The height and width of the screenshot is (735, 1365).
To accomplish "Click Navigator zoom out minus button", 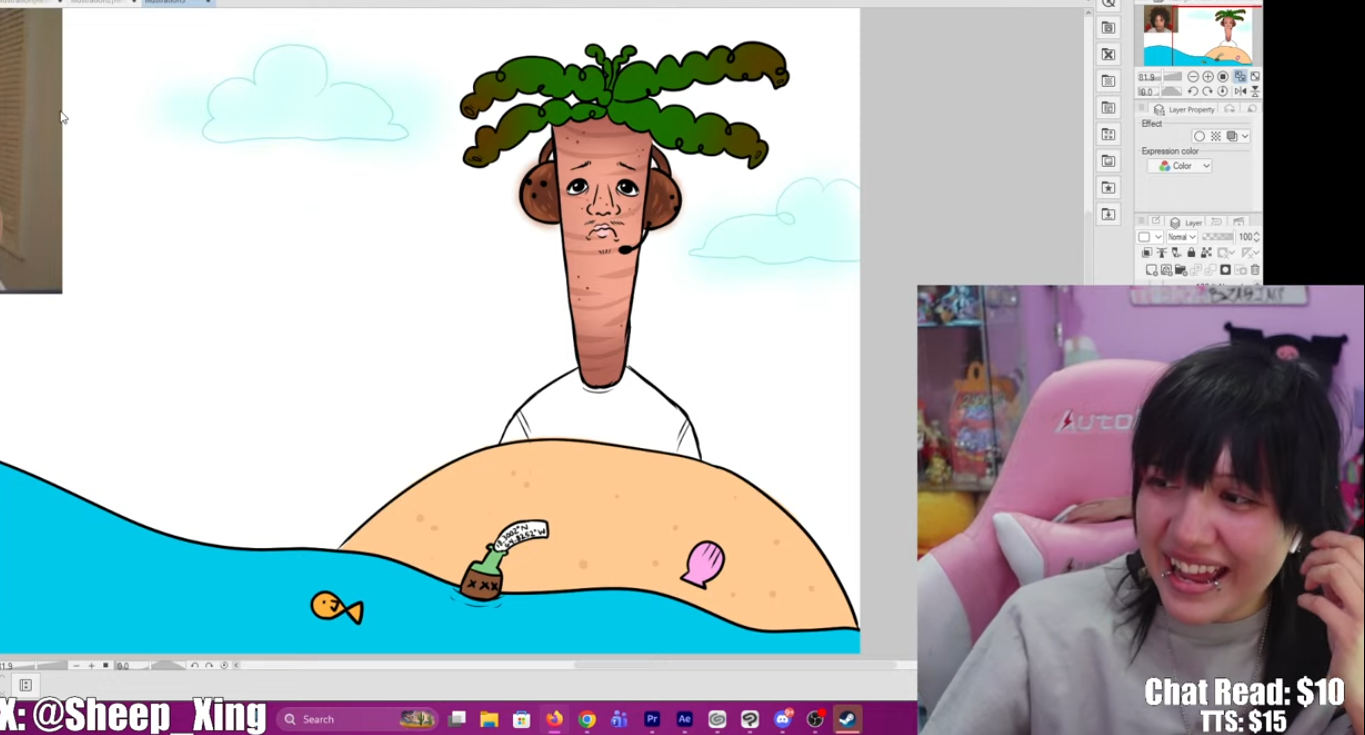I will [x=1193, y=76].
